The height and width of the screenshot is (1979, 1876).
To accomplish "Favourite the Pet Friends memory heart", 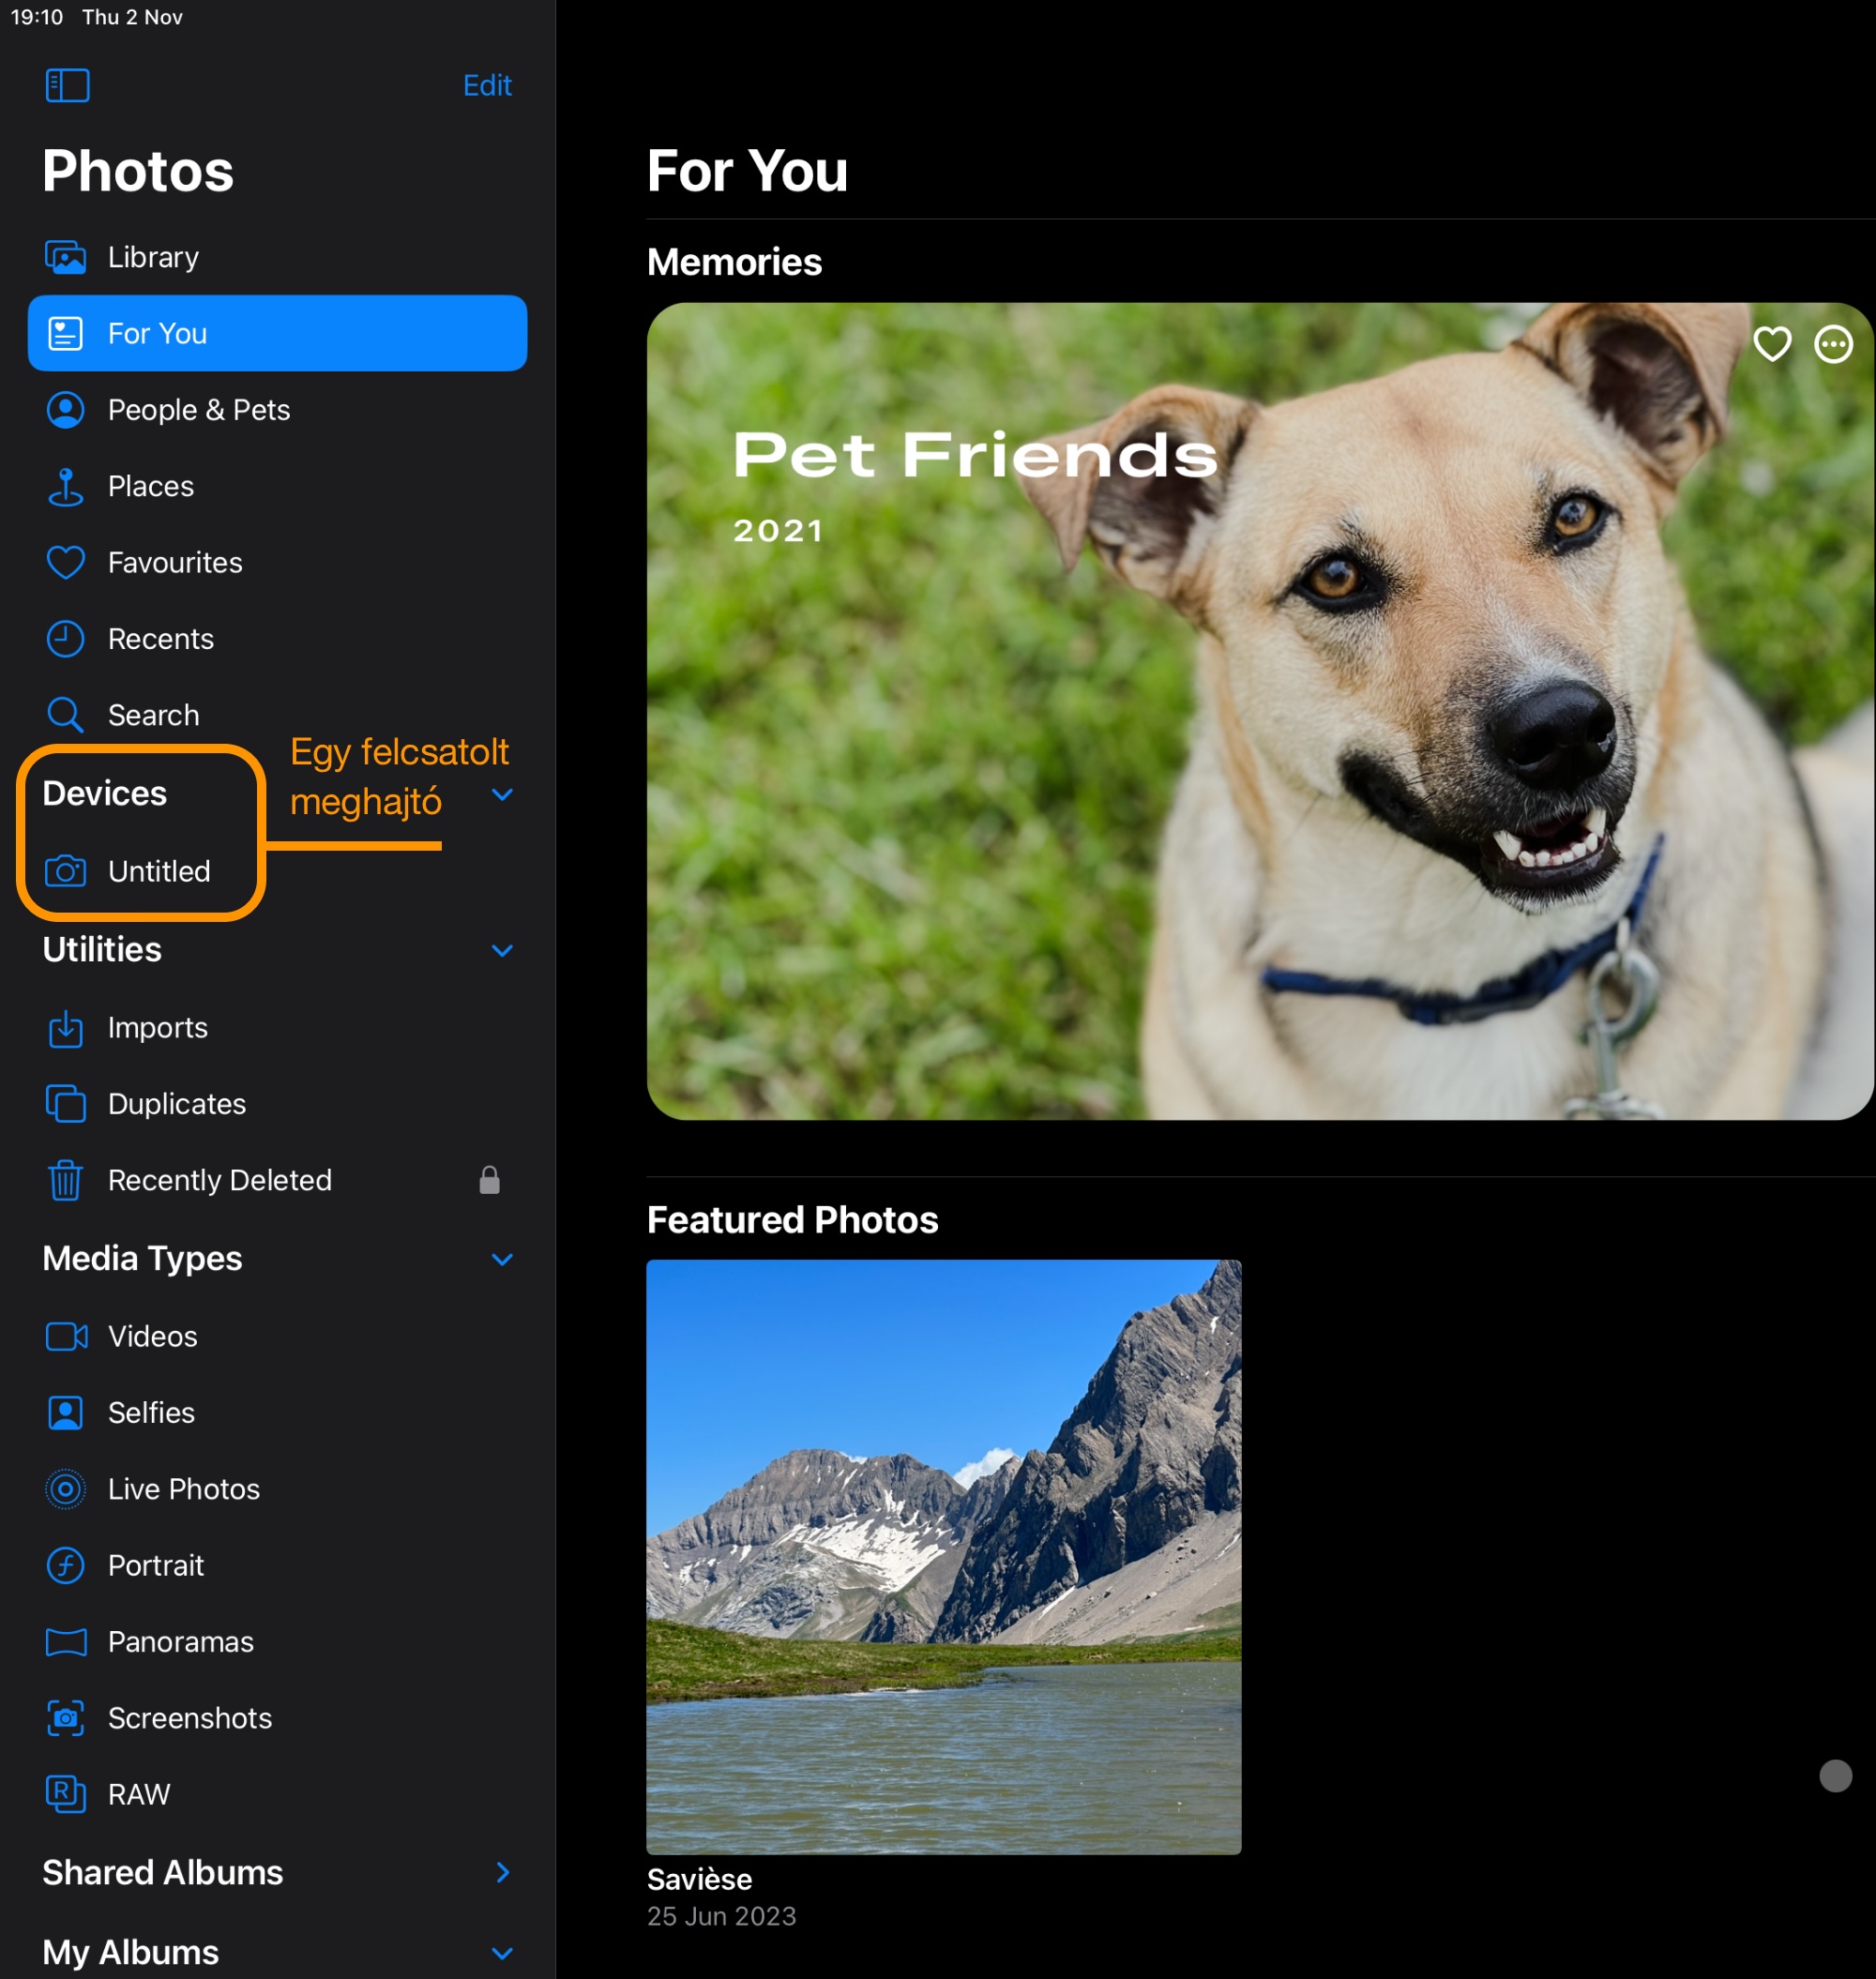I will point(1772,344).
